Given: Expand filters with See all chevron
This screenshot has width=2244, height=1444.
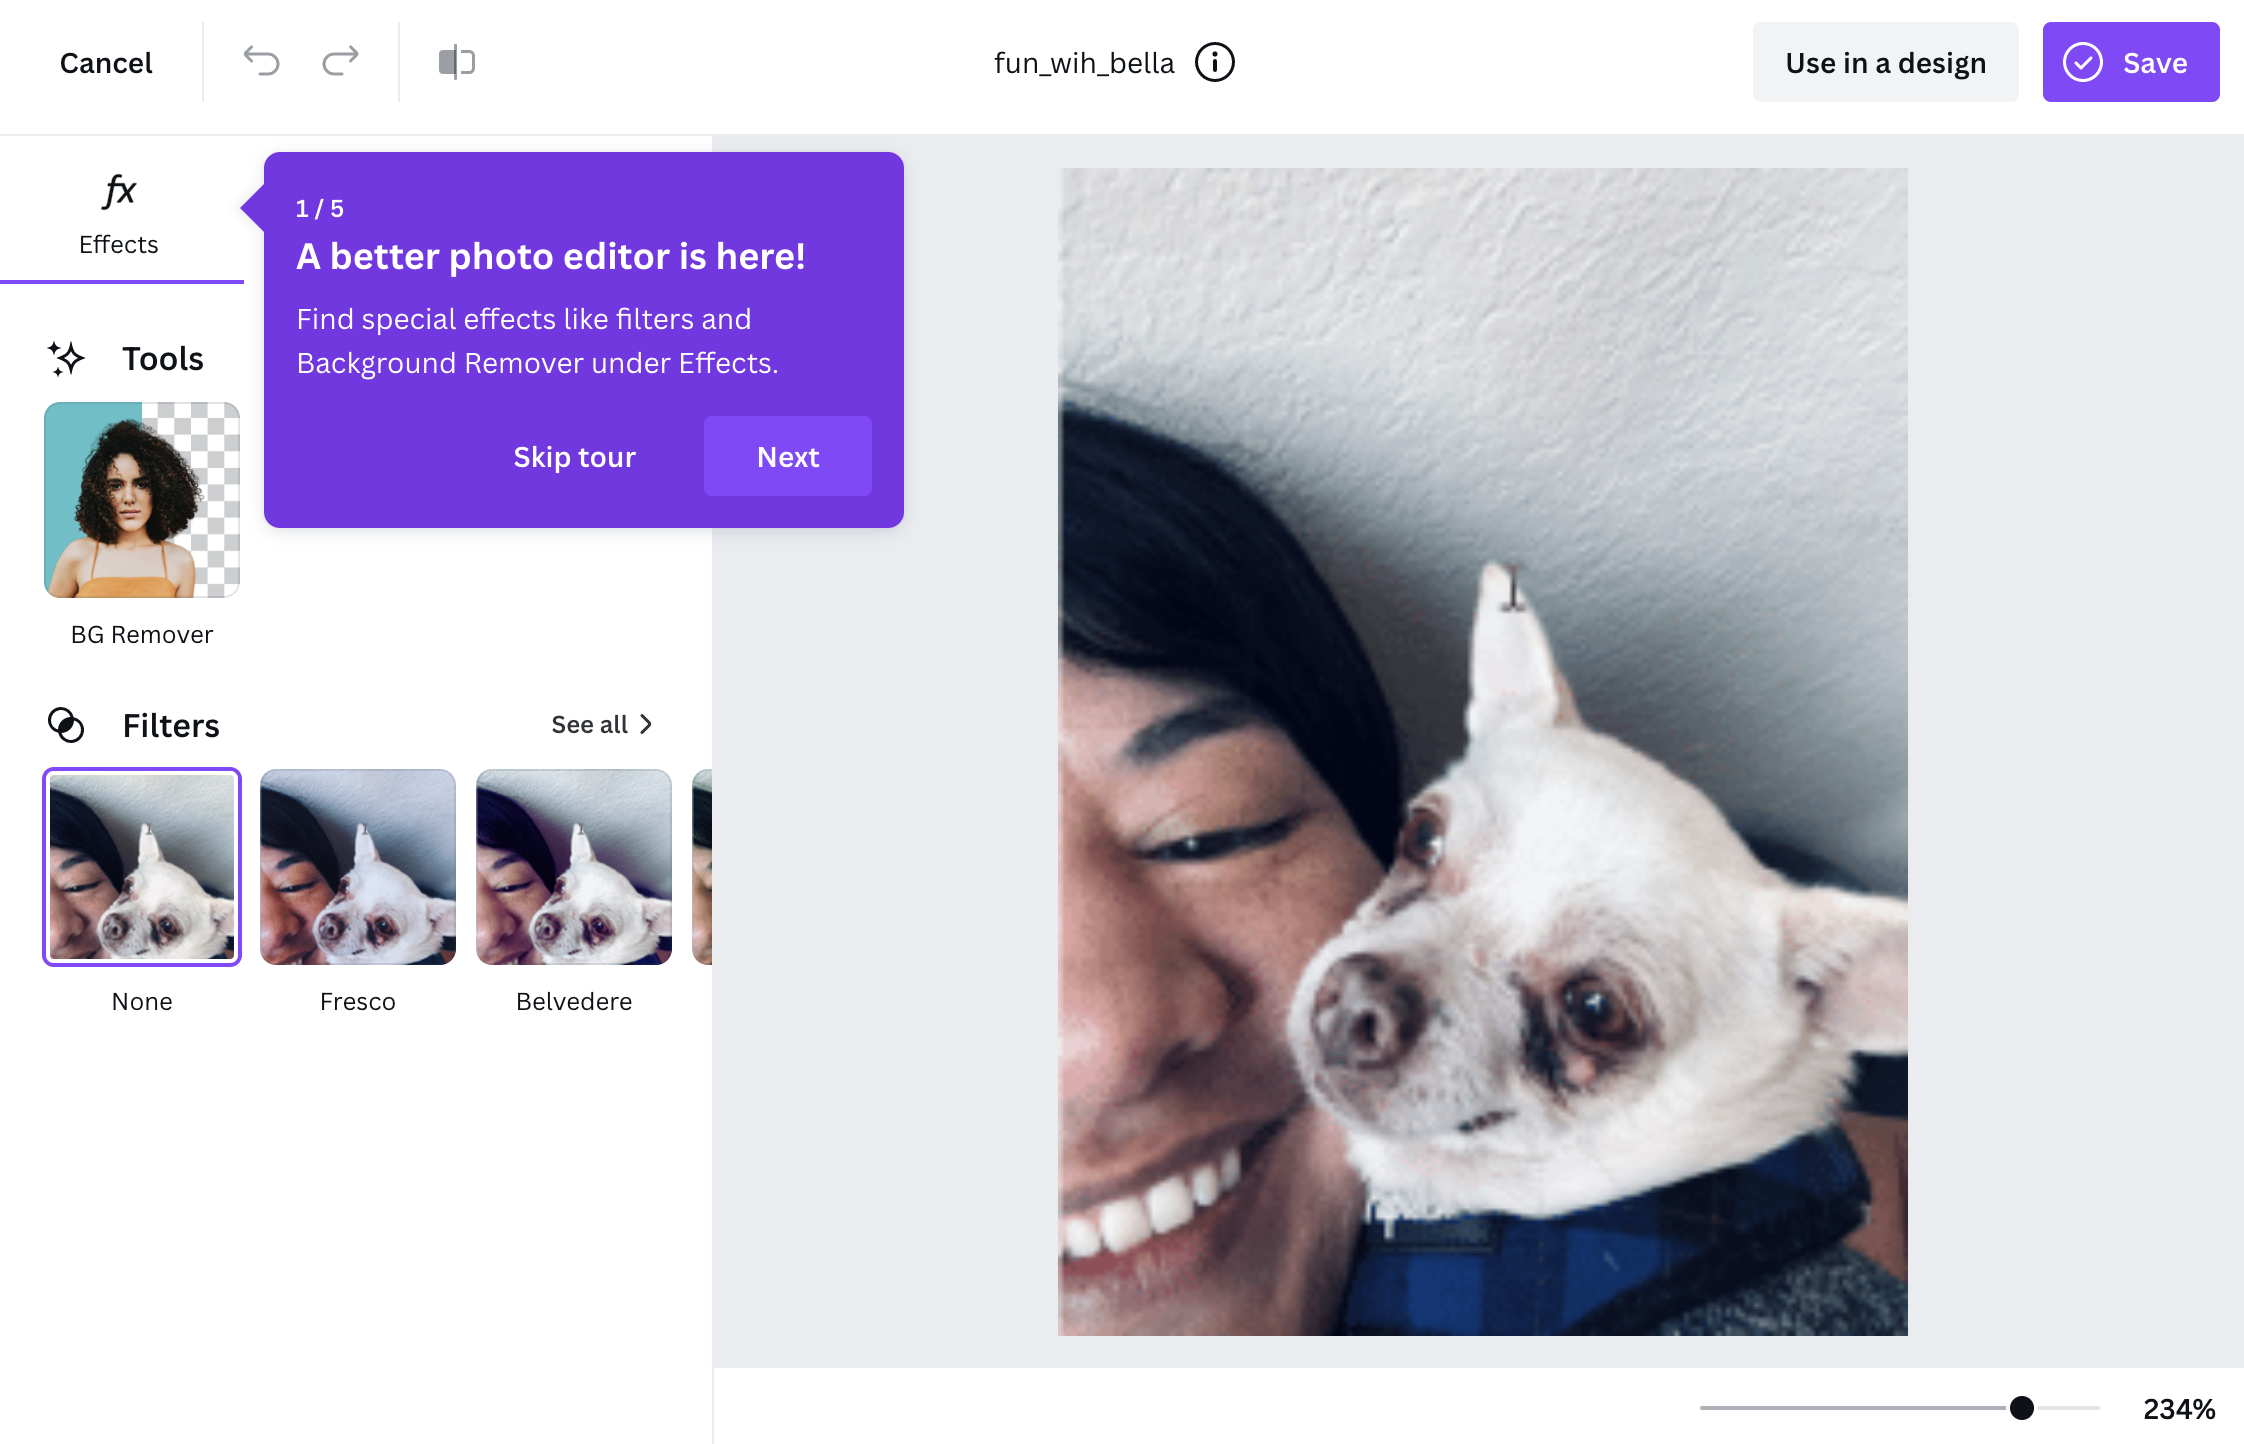Looking at the screenshot, I should (x=607, y=724).
